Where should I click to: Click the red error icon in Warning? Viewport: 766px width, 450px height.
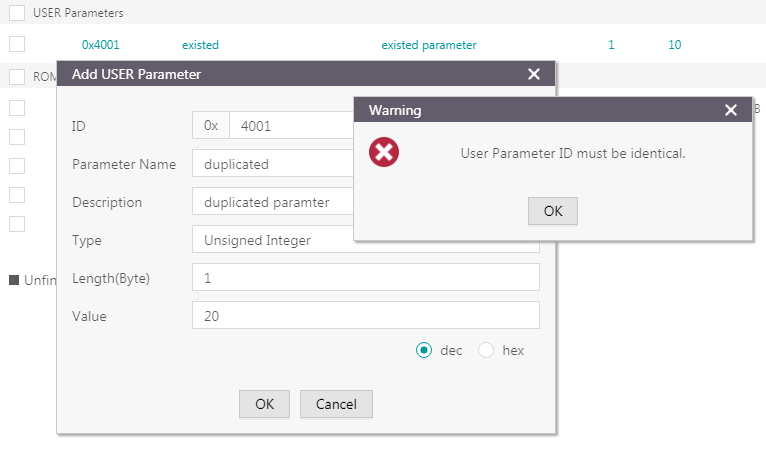tap(384, 153)
